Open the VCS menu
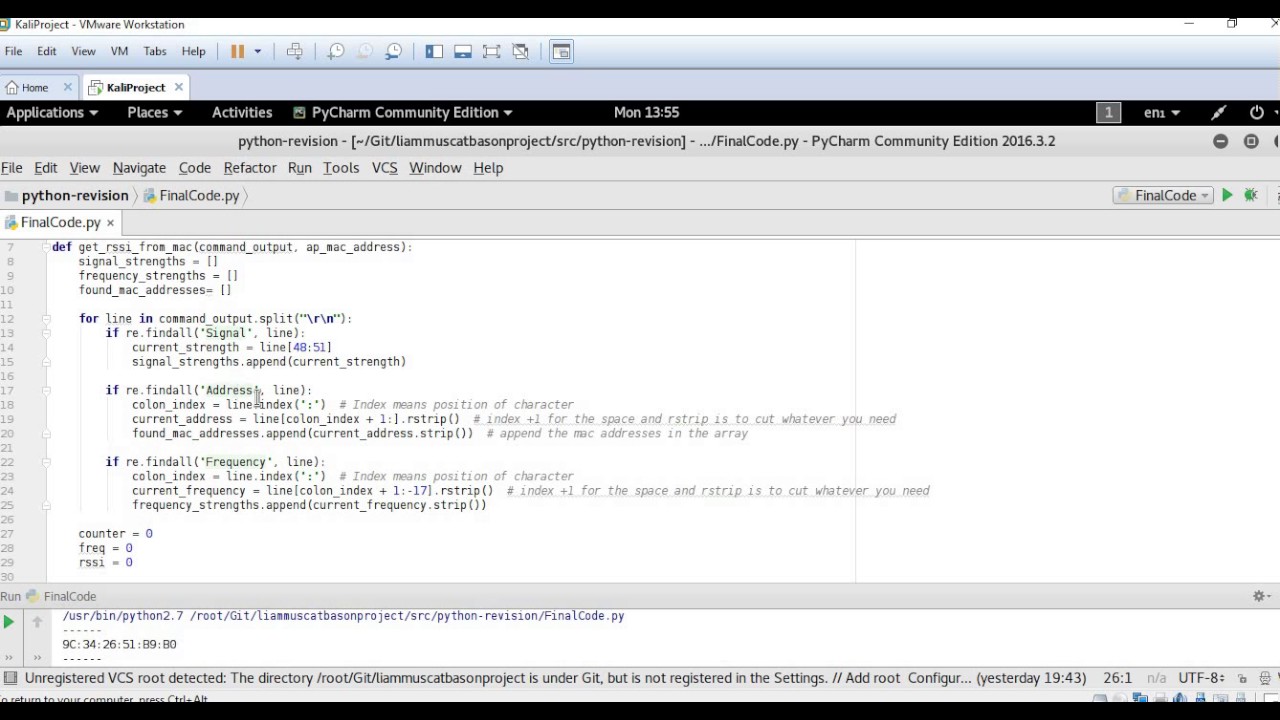This screenshot has width=1280, height=720. pos(385,168)
